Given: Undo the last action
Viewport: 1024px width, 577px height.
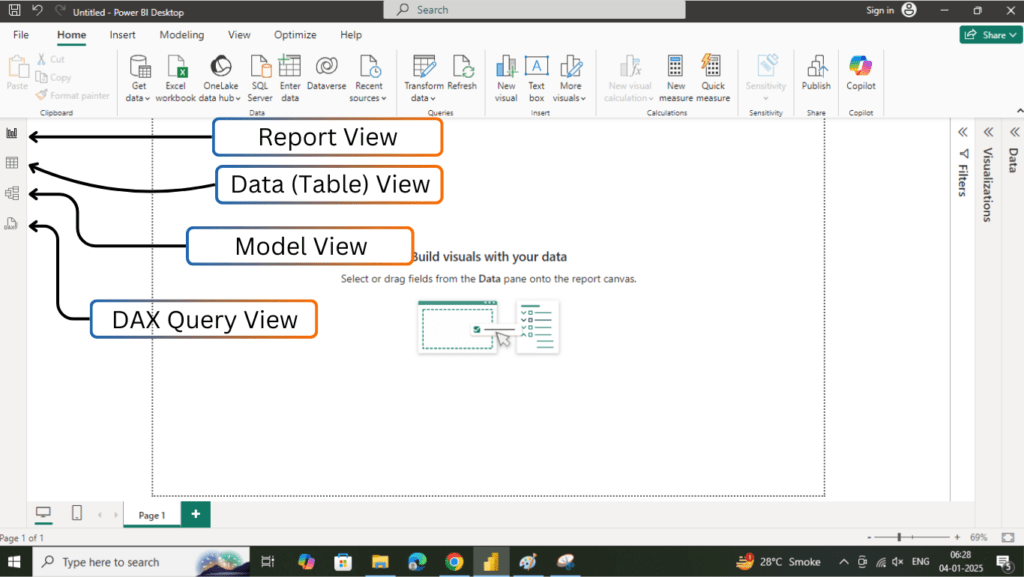Looking at the screenshot, I should [37, 10].
